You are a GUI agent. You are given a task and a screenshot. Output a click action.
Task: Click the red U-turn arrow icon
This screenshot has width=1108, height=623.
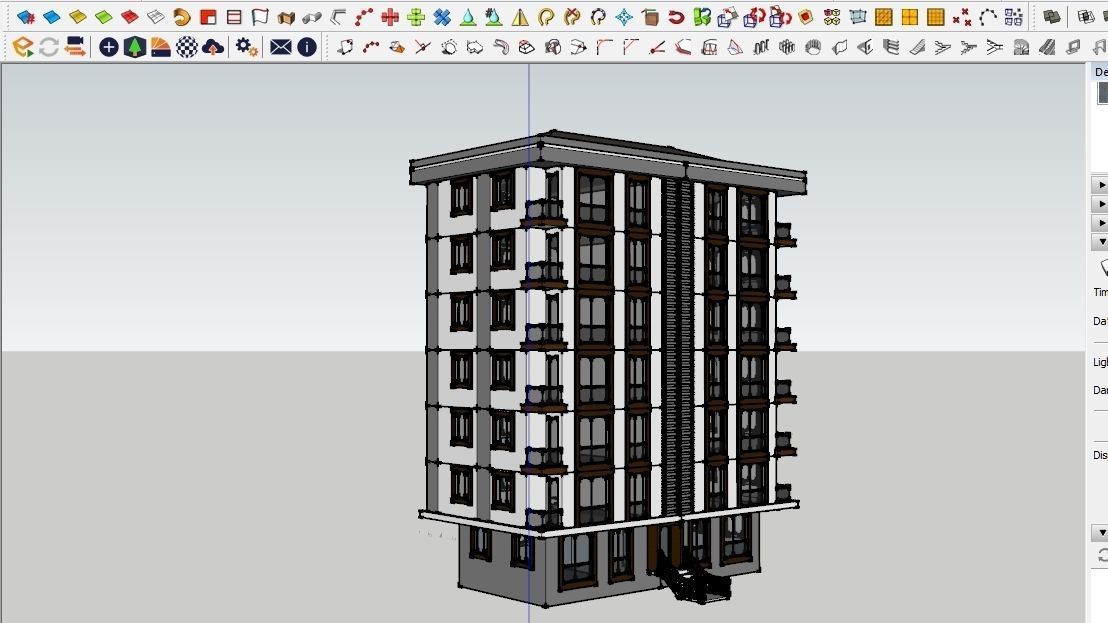[x=676, y=16]
